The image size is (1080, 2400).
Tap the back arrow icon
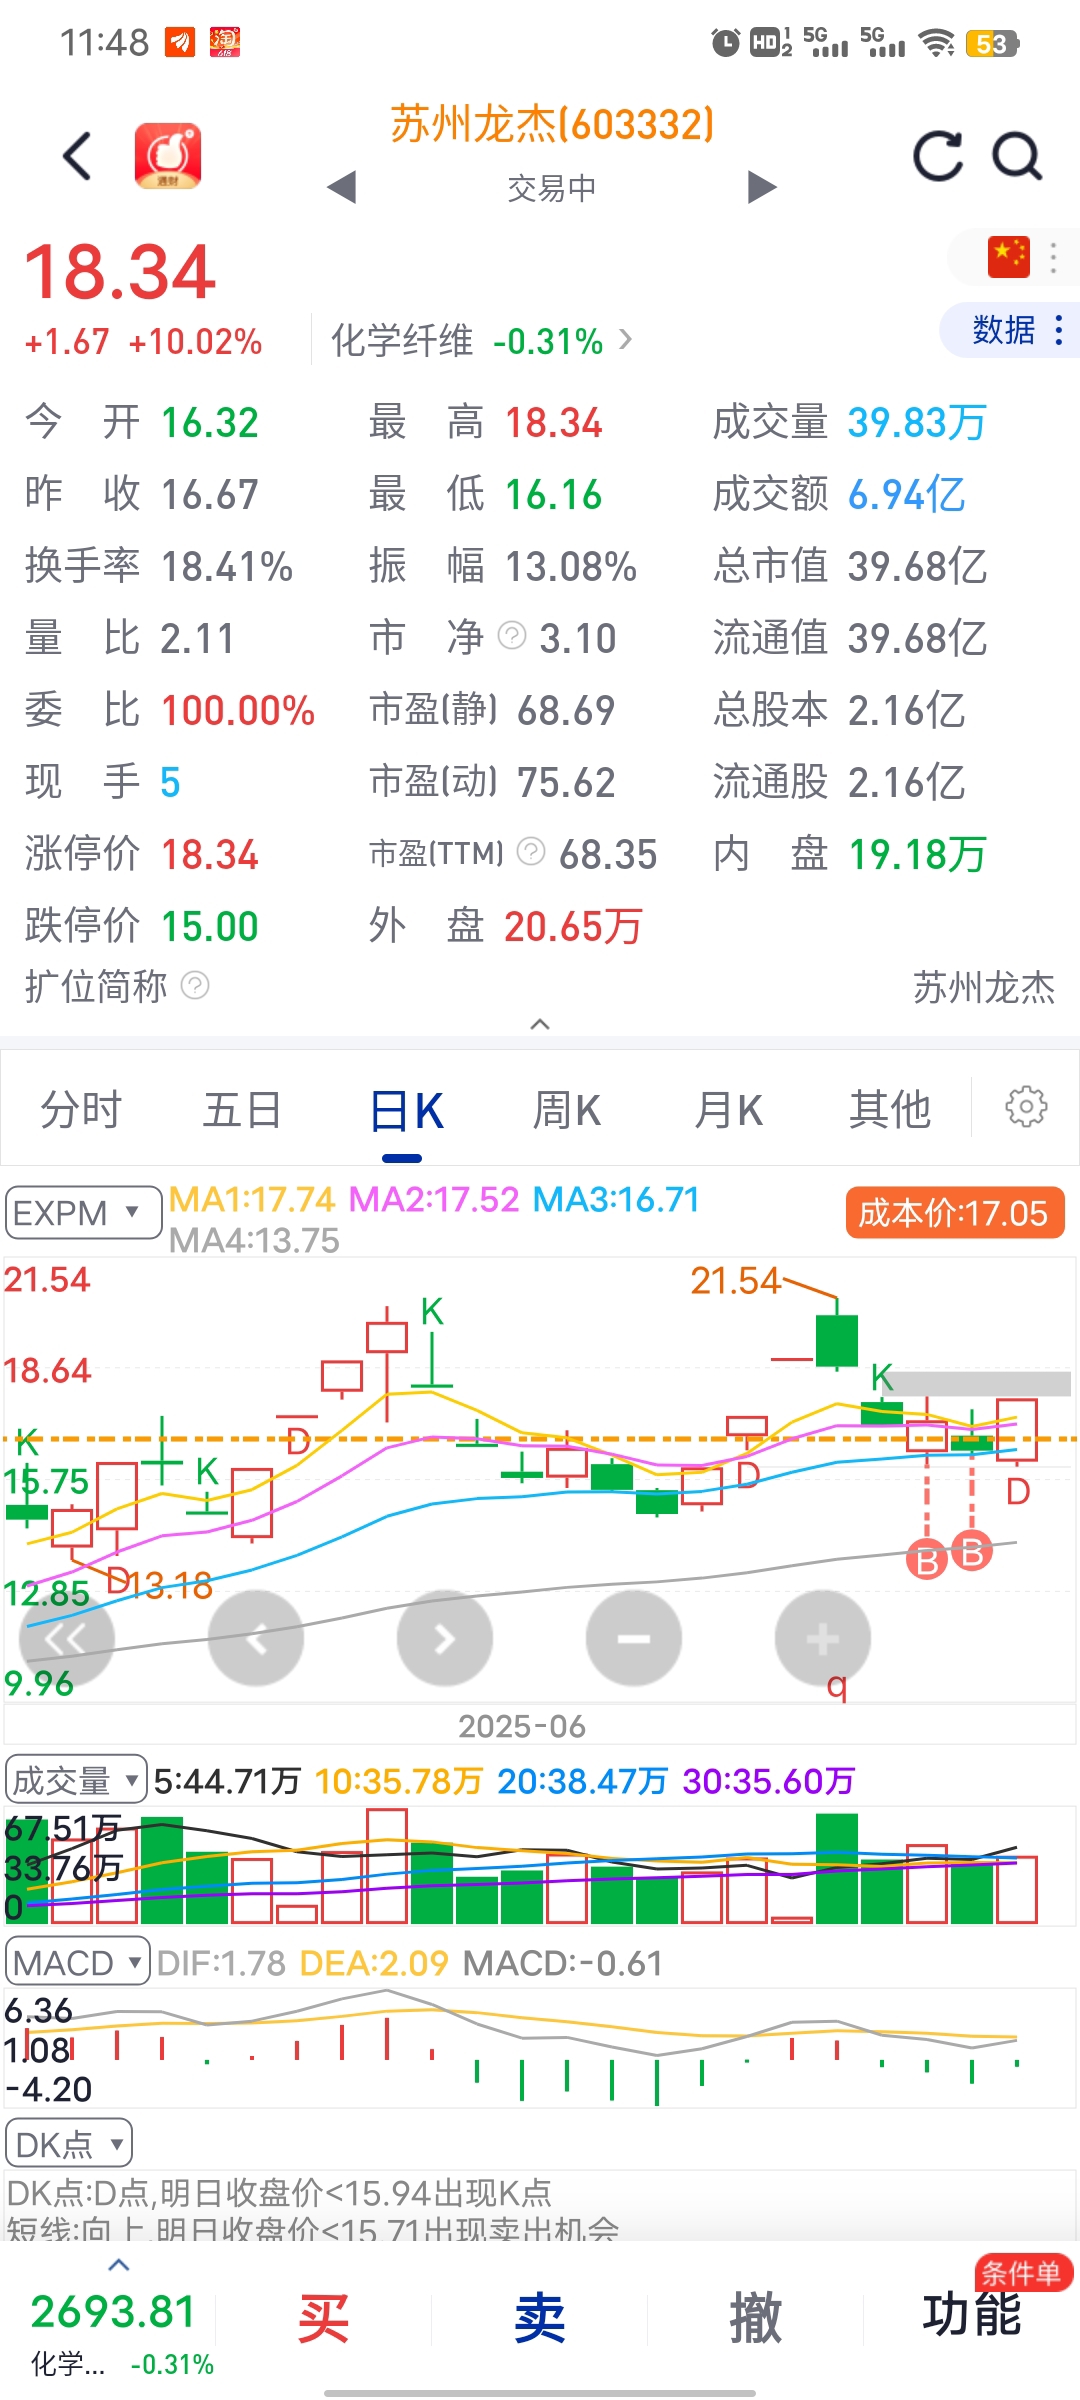(x=77, y=157)
